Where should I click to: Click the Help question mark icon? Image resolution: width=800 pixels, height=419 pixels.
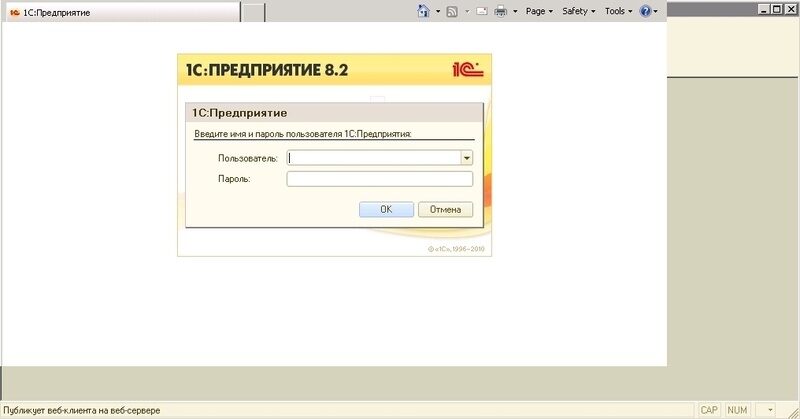[x=645, y=11]
